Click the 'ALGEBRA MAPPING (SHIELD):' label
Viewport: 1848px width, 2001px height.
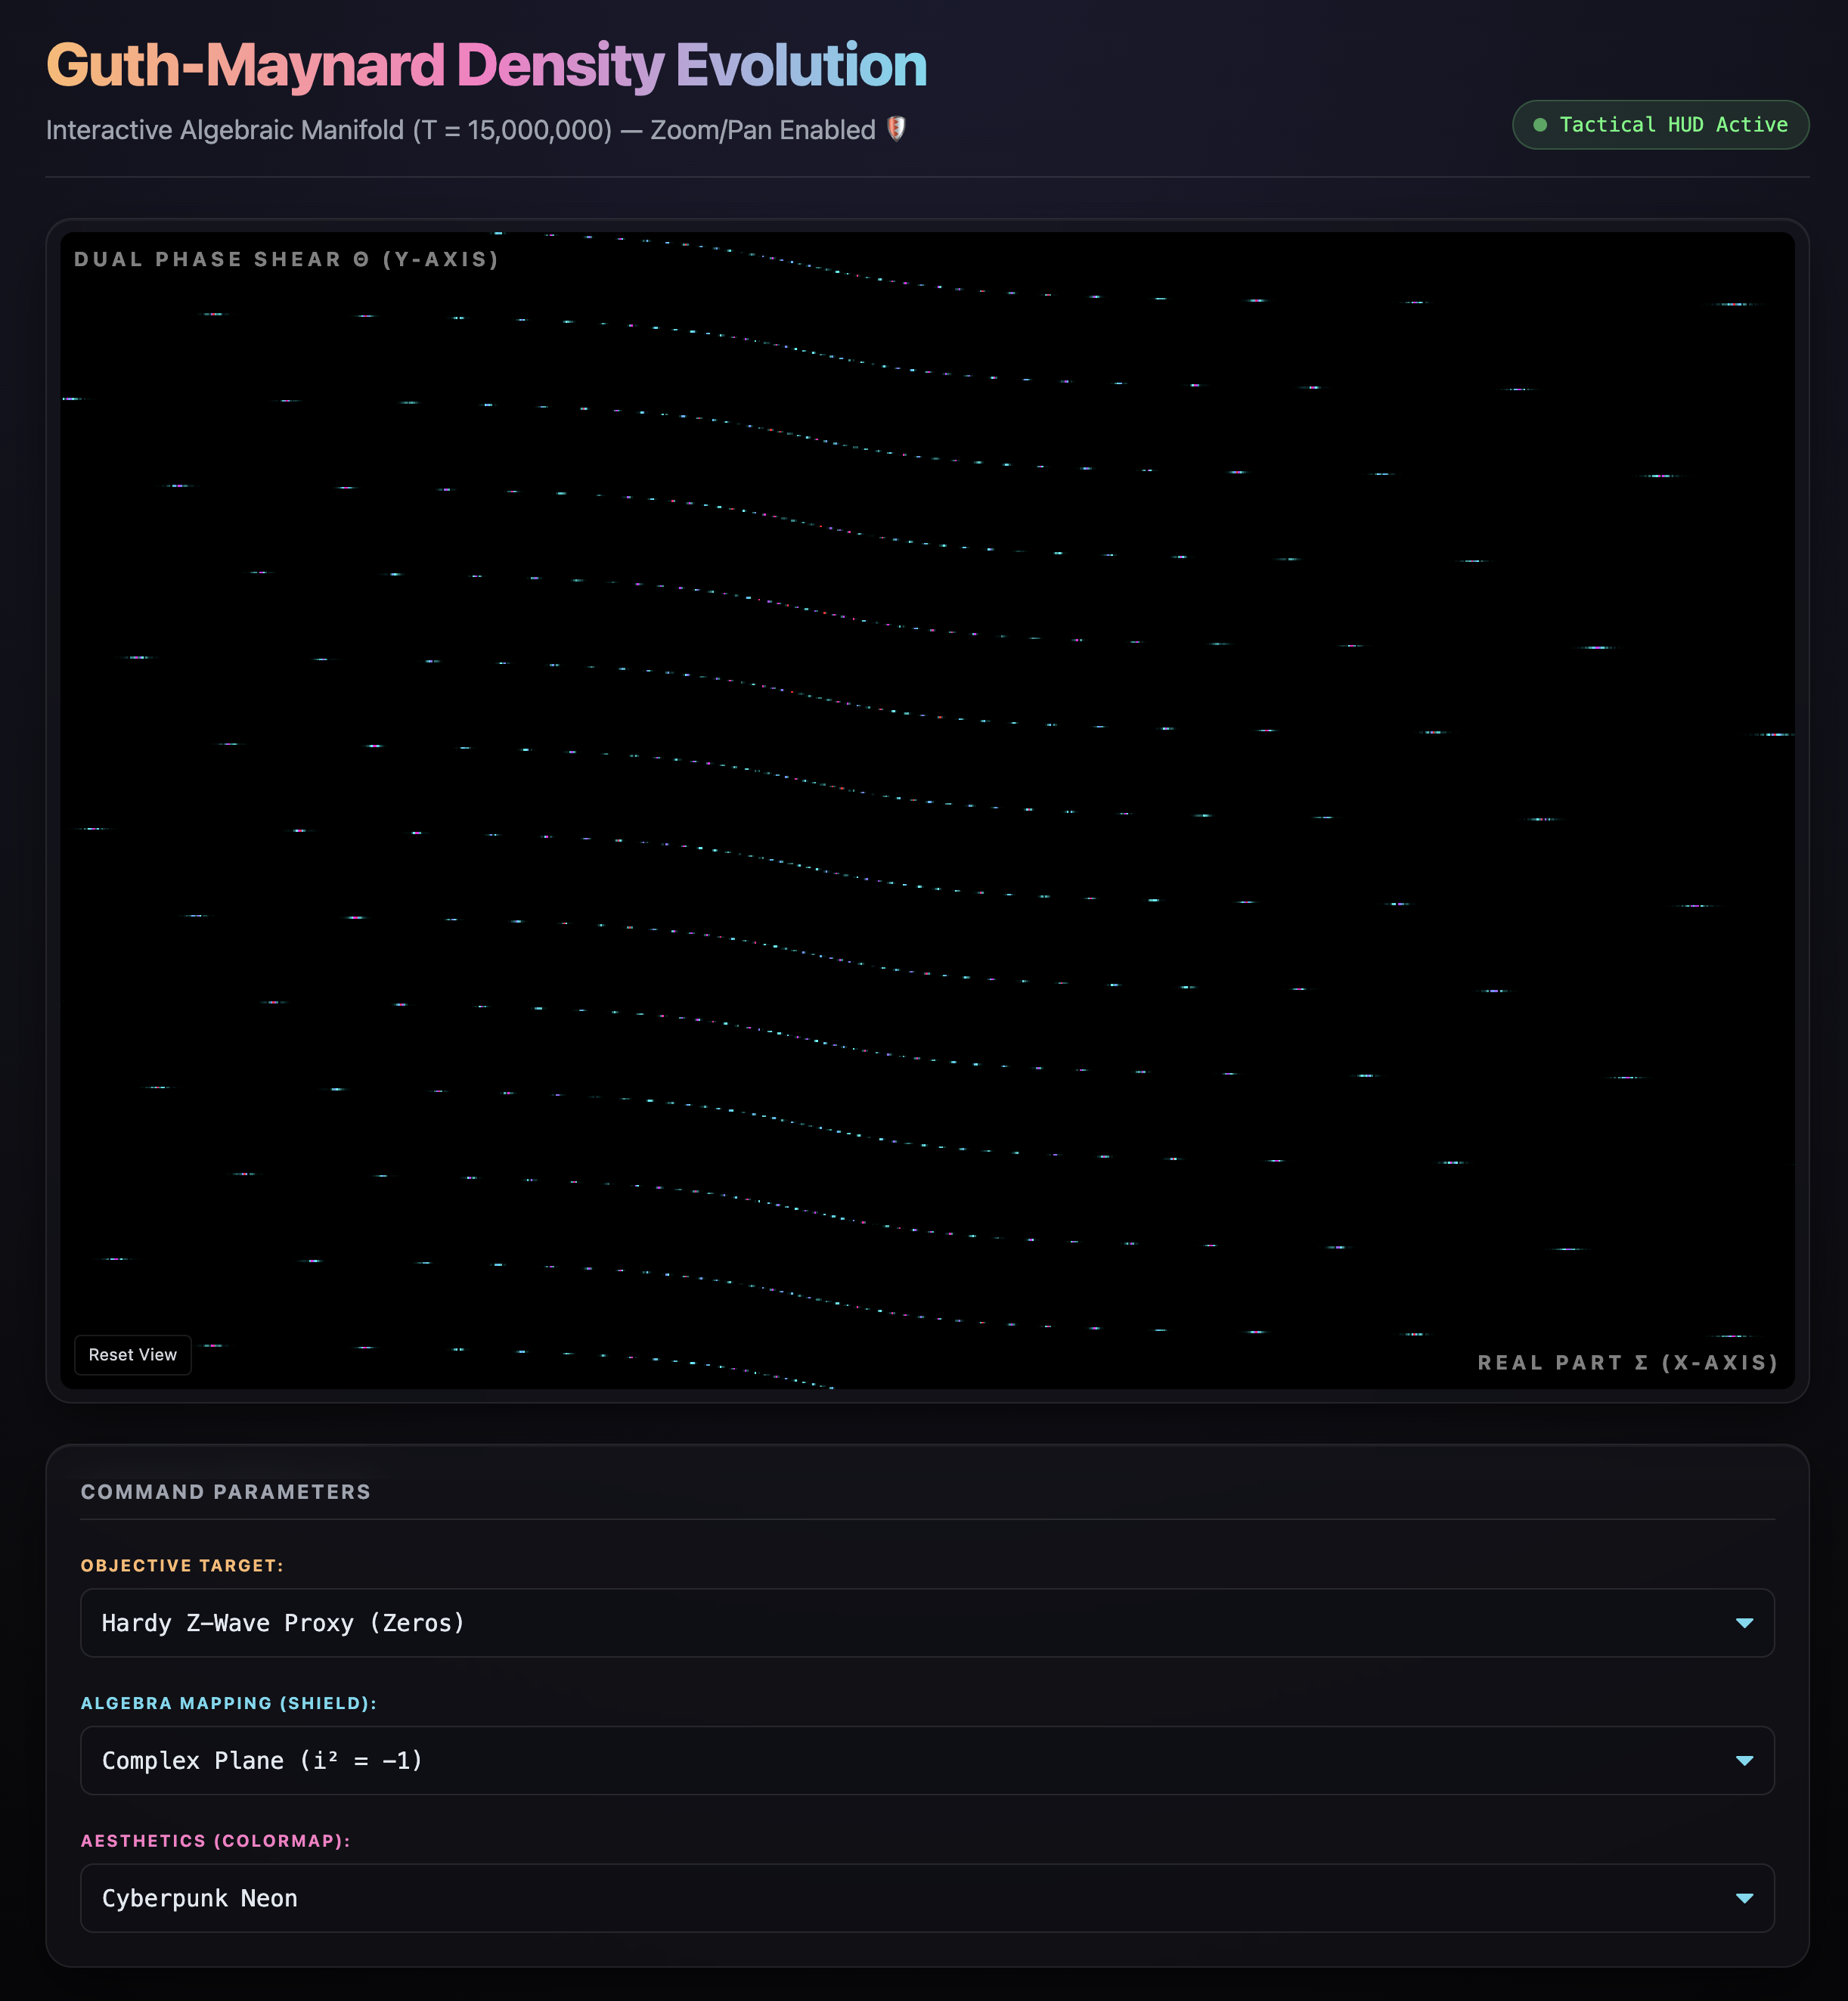pos(229,1702)
